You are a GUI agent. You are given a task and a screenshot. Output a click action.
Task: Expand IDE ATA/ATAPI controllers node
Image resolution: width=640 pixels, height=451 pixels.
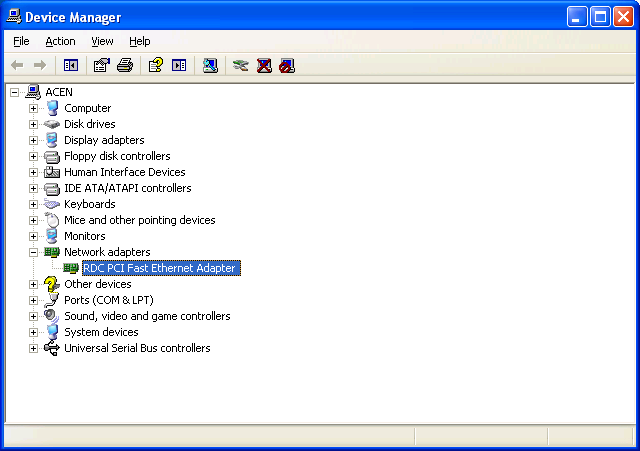click(x=33, y=189)
